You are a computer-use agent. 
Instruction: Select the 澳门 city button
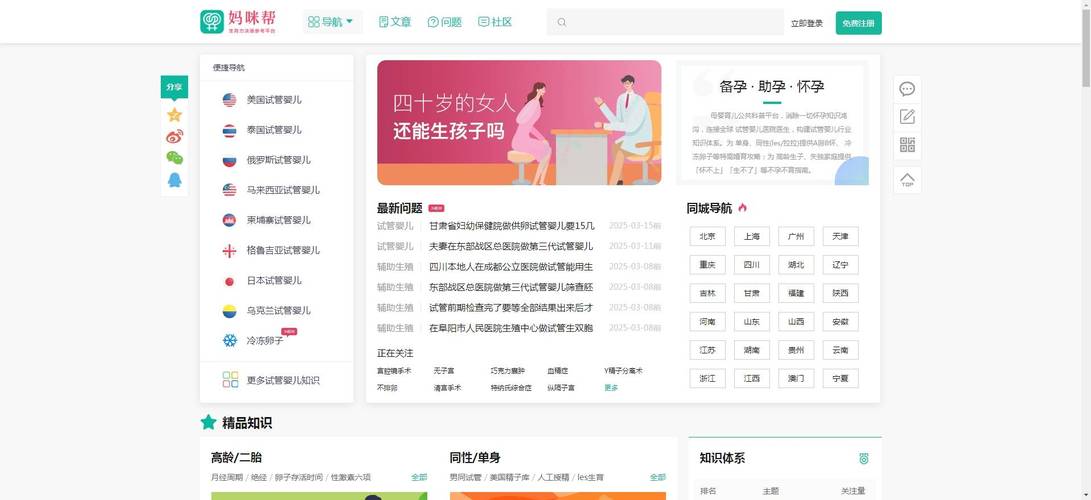point(796,379)
